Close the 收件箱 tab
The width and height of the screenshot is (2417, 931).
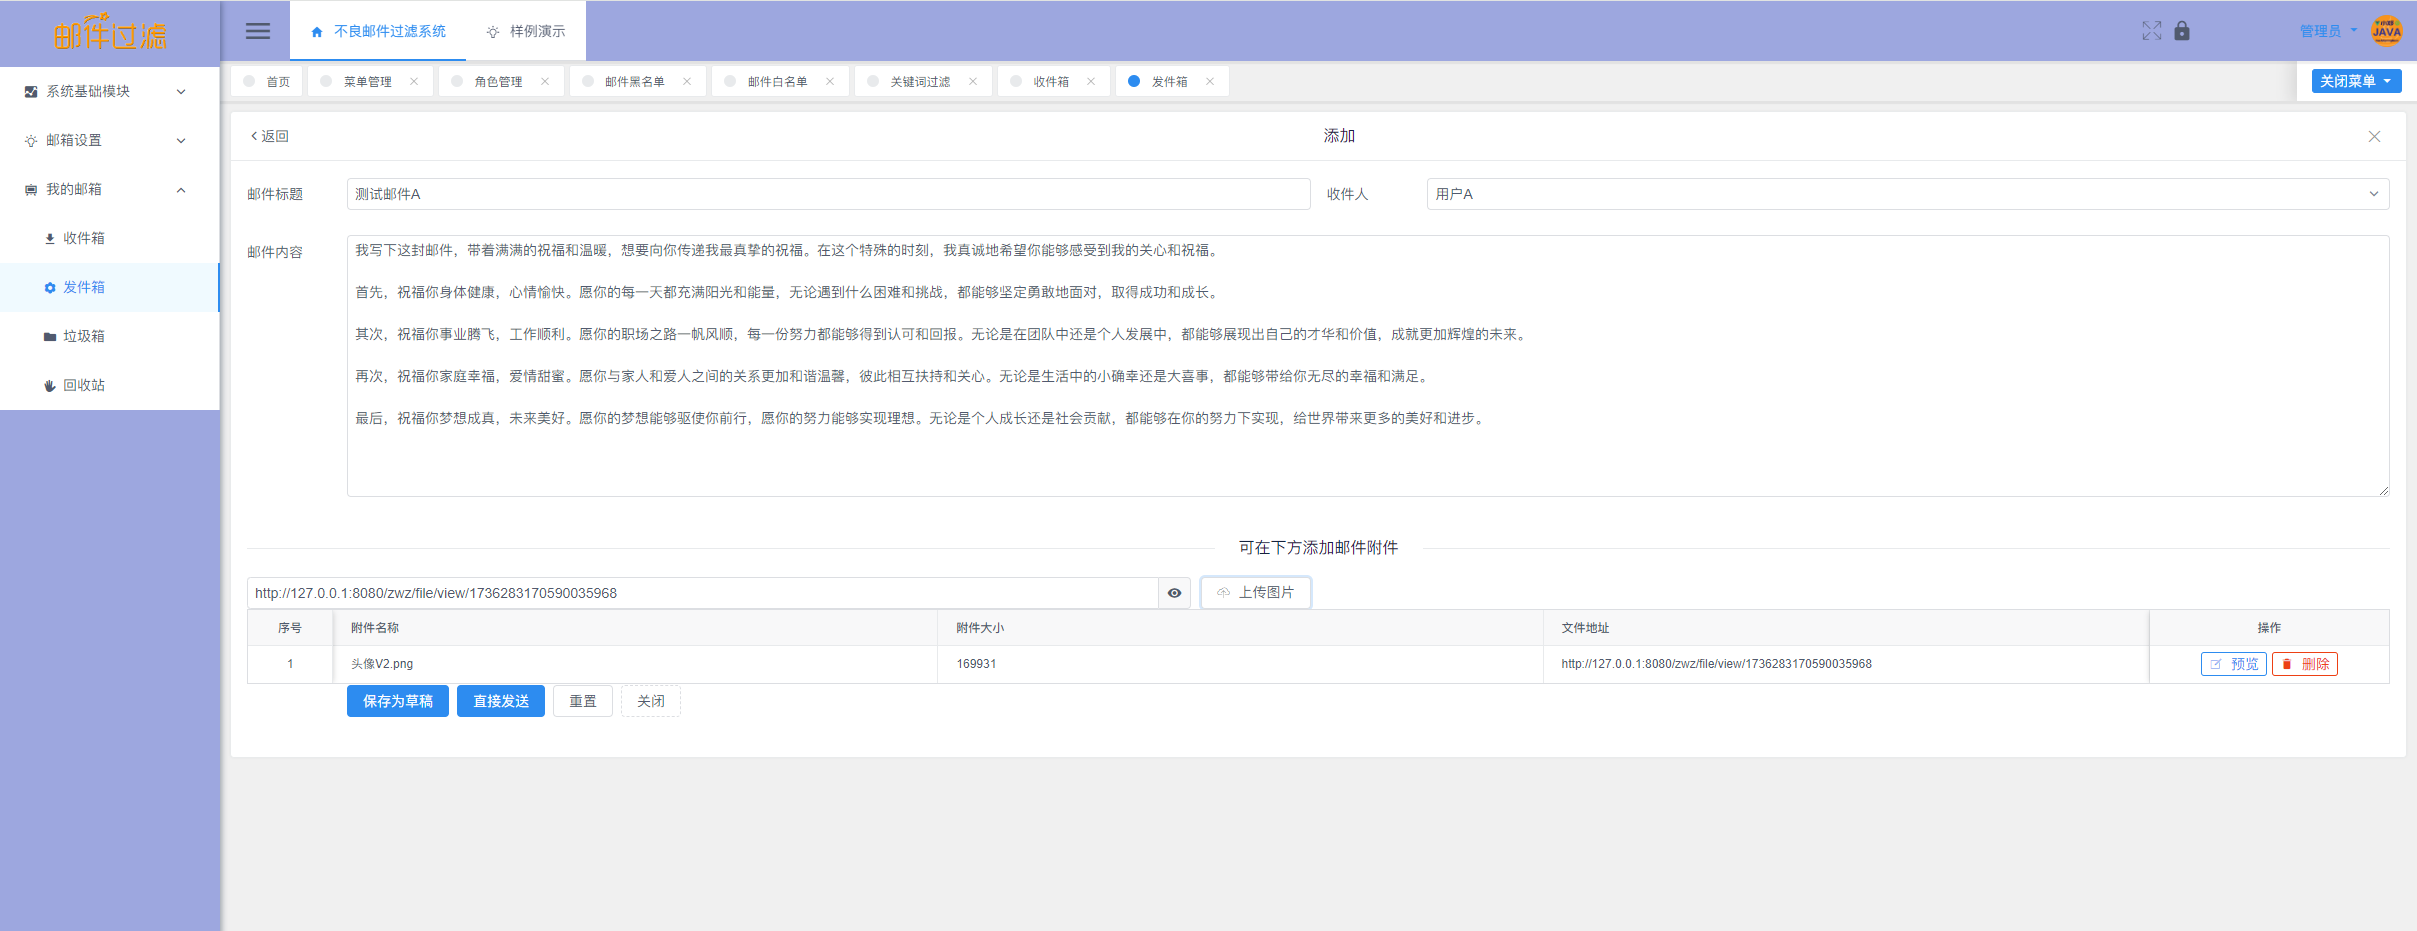coord(1091,82)
